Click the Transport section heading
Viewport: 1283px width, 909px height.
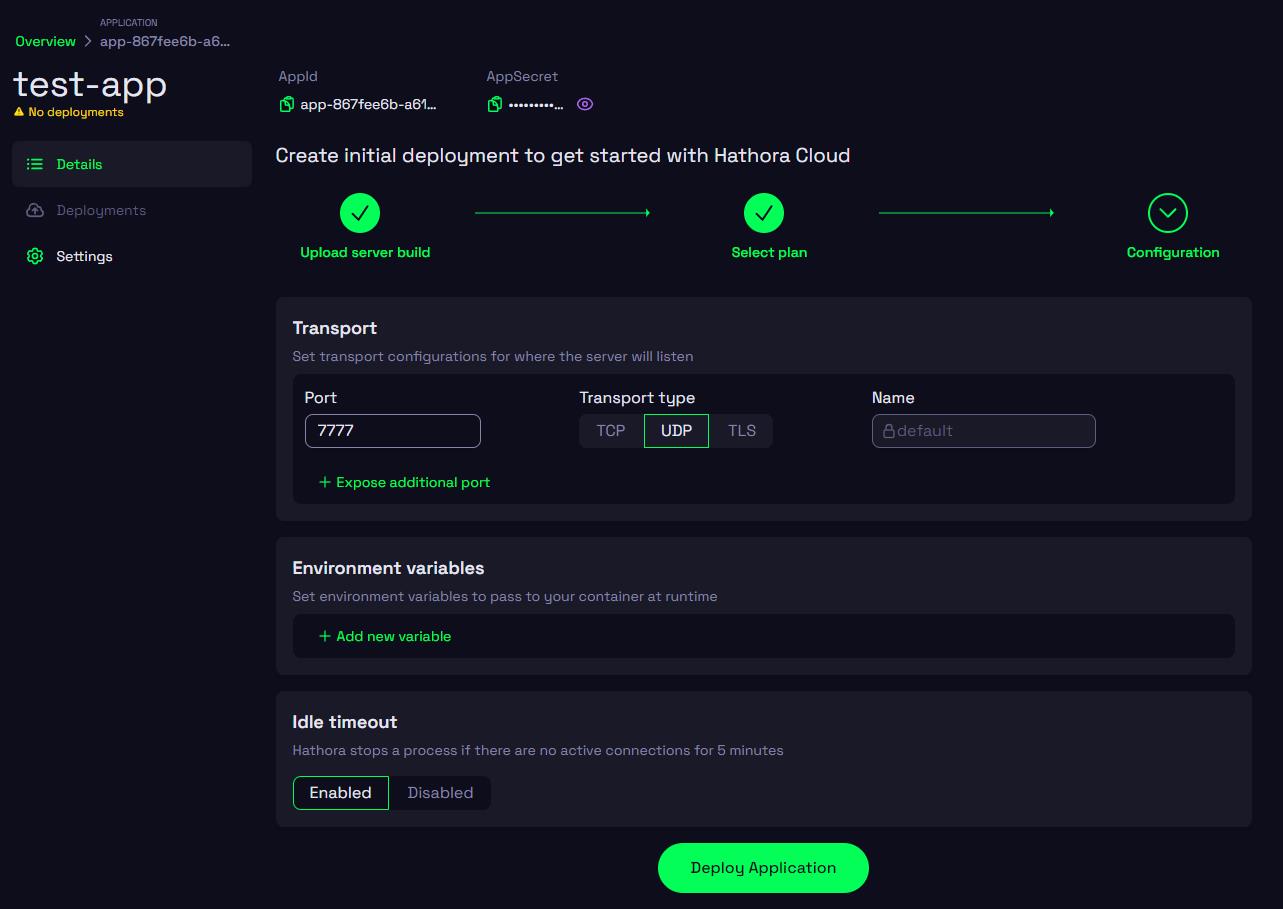coord(334,328)
